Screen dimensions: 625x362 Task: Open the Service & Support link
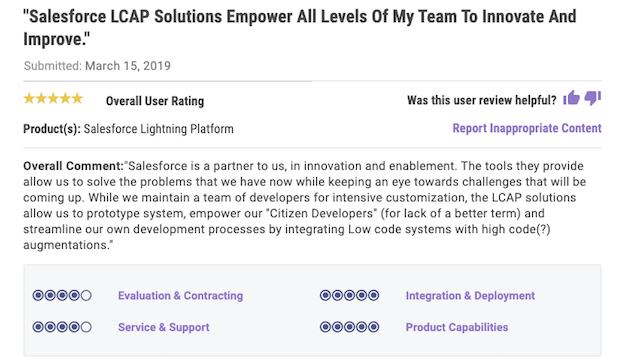(x=163, y=327)
